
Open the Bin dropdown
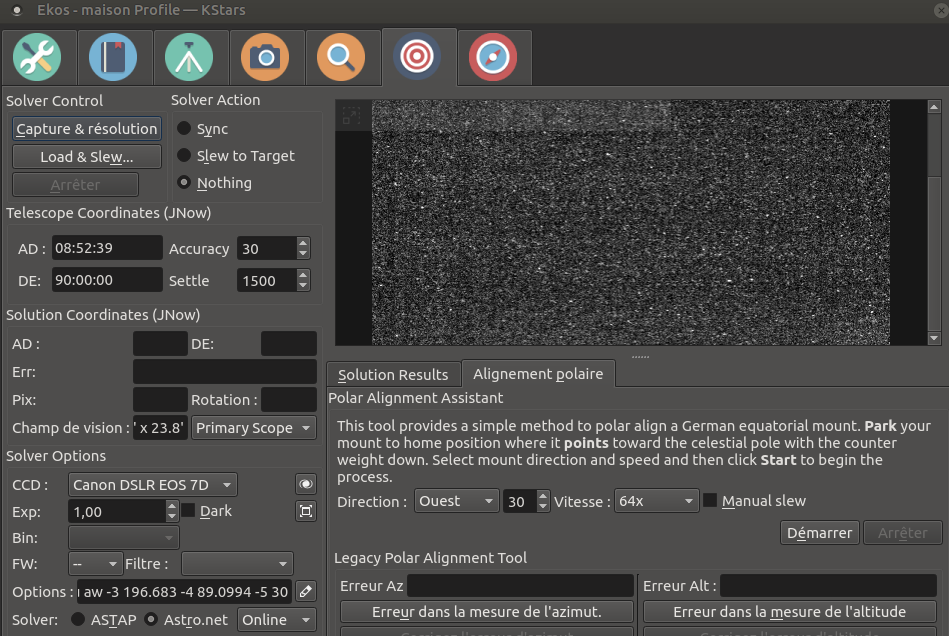point(123,537)
